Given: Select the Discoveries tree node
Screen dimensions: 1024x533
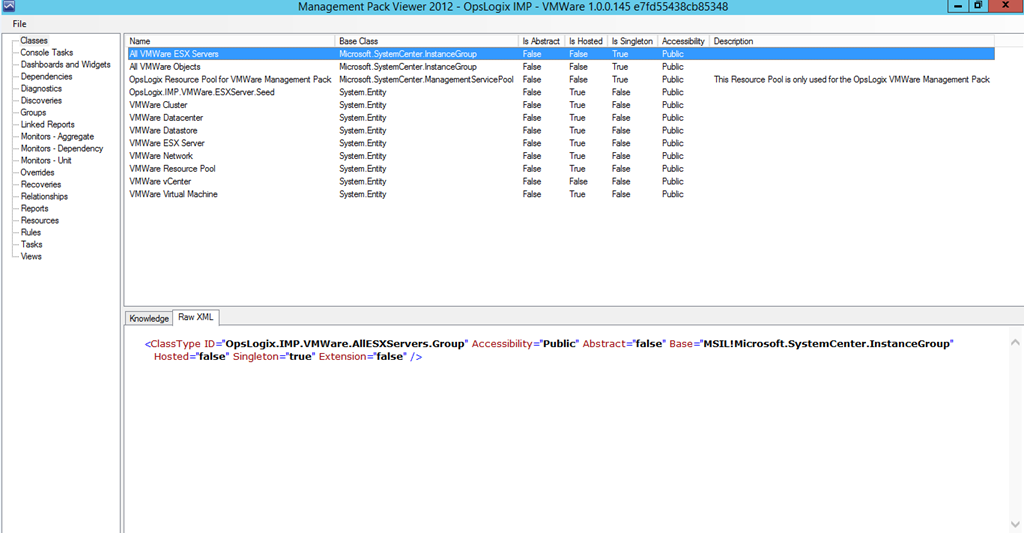Looking at the screenshot, I should click(41, 101).
